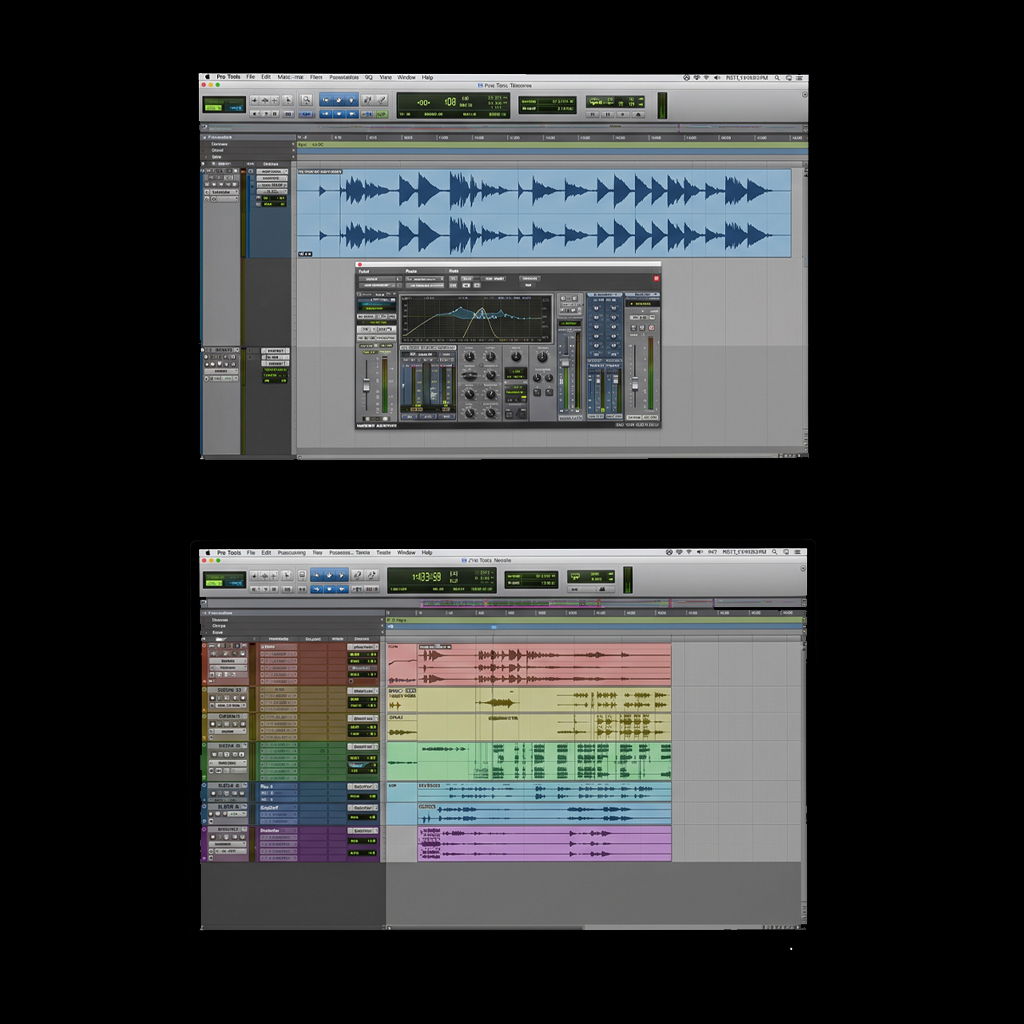Select the Trim tool in upper Pro Tools window

pyautogui.click(x=326, y=101)
